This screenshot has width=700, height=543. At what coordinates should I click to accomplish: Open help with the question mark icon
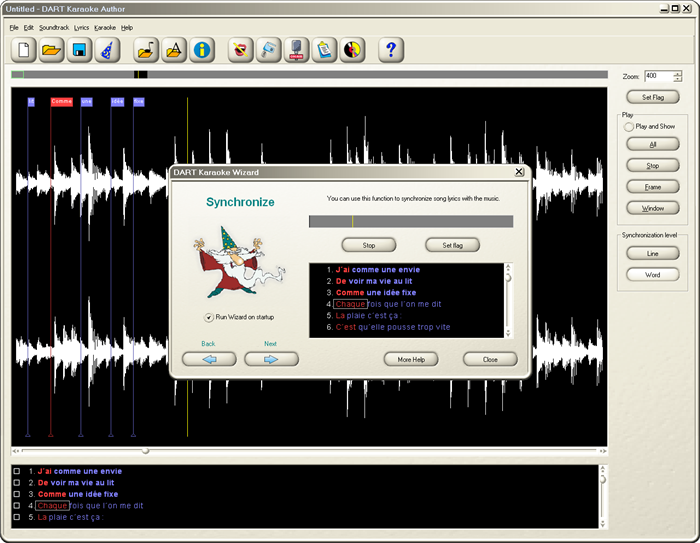click(x=391, y=49)
